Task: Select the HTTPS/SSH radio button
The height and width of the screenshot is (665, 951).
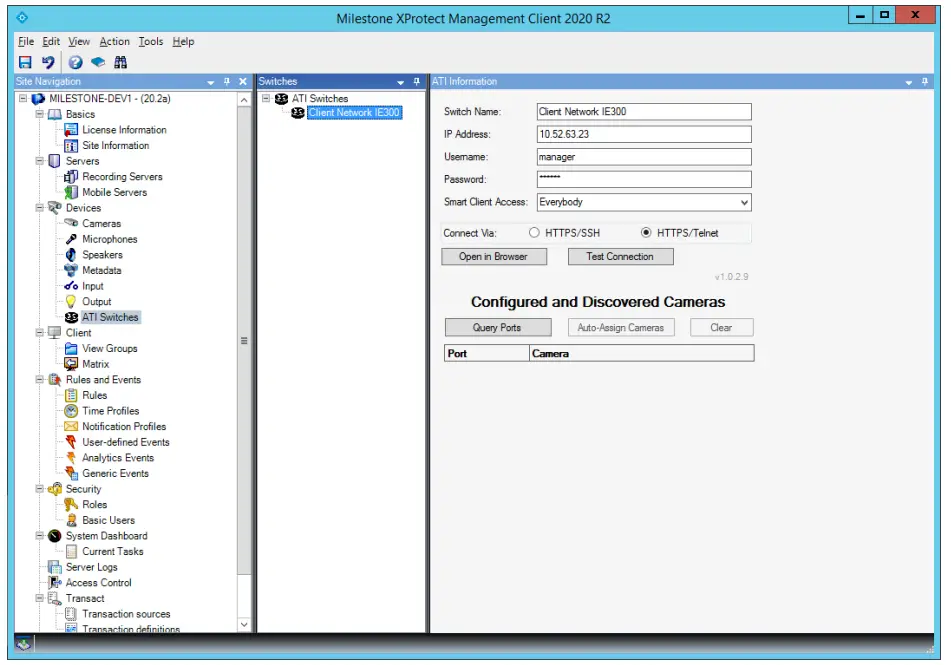Action: point(534,233)
